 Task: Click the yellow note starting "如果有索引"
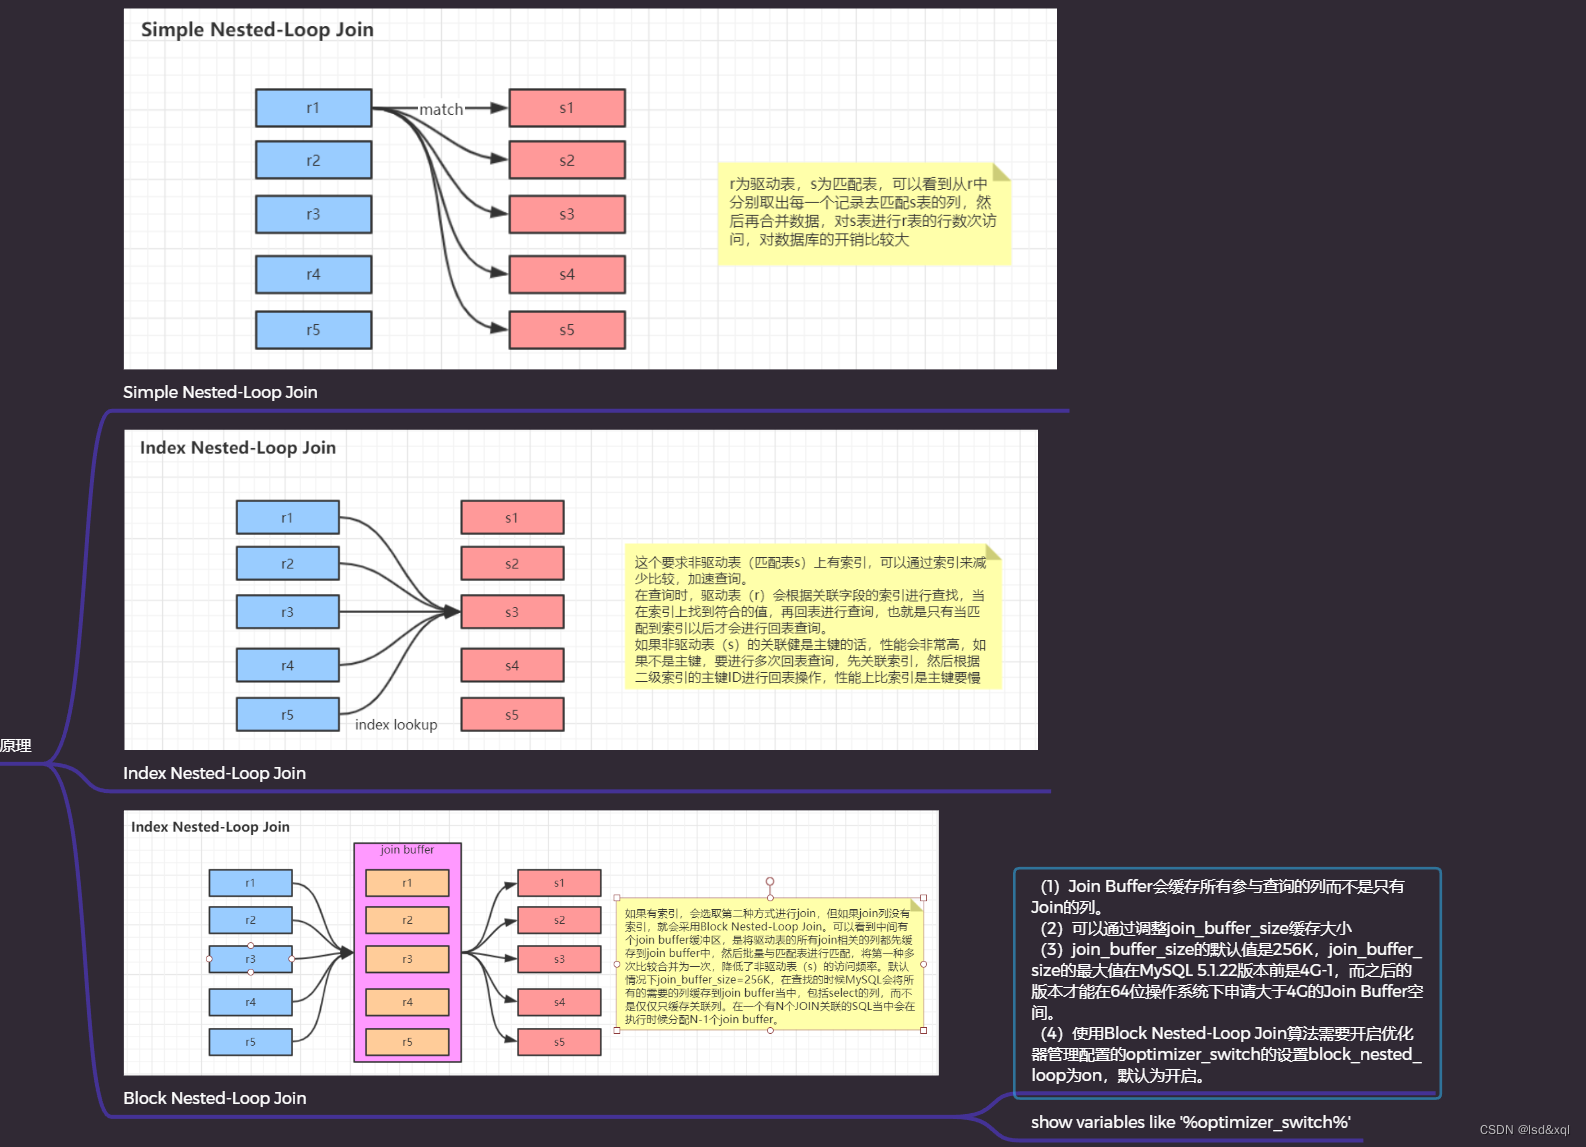pos(770,965)
